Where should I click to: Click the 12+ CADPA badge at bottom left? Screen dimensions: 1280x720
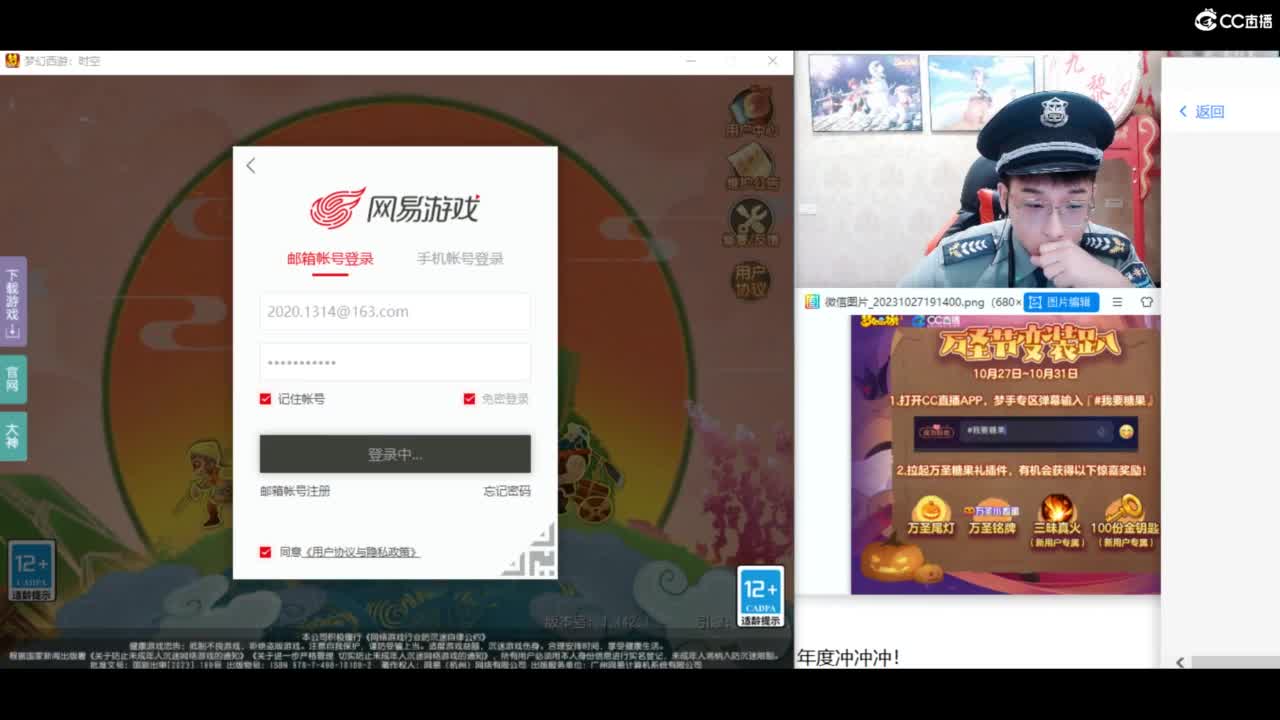pos(32,571)
